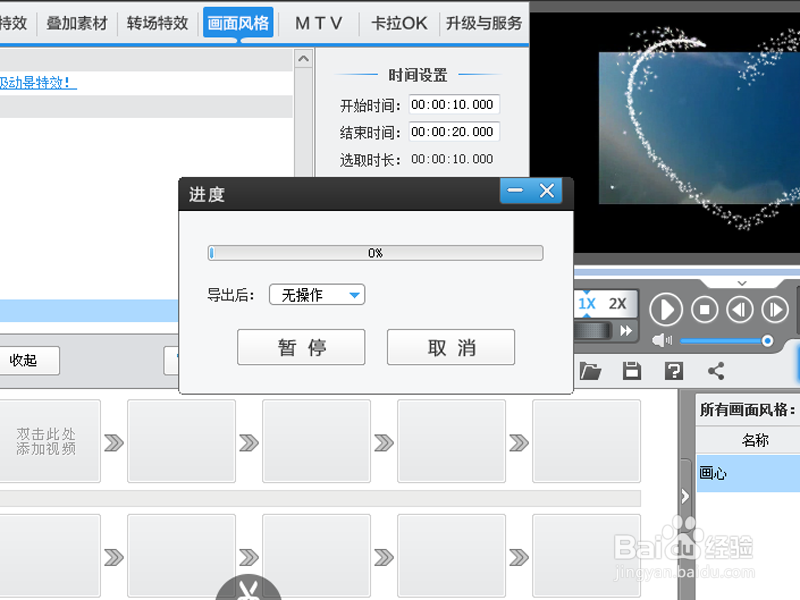Open project with the folder icon
Viewport: 800px width, 600px height.
tap(590, 371)
